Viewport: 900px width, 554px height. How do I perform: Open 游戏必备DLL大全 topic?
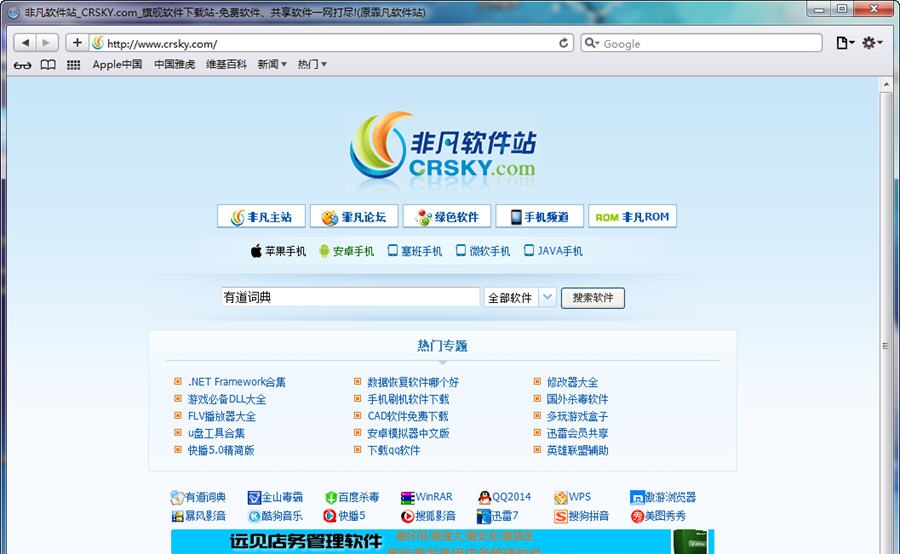tap(227, 399)
